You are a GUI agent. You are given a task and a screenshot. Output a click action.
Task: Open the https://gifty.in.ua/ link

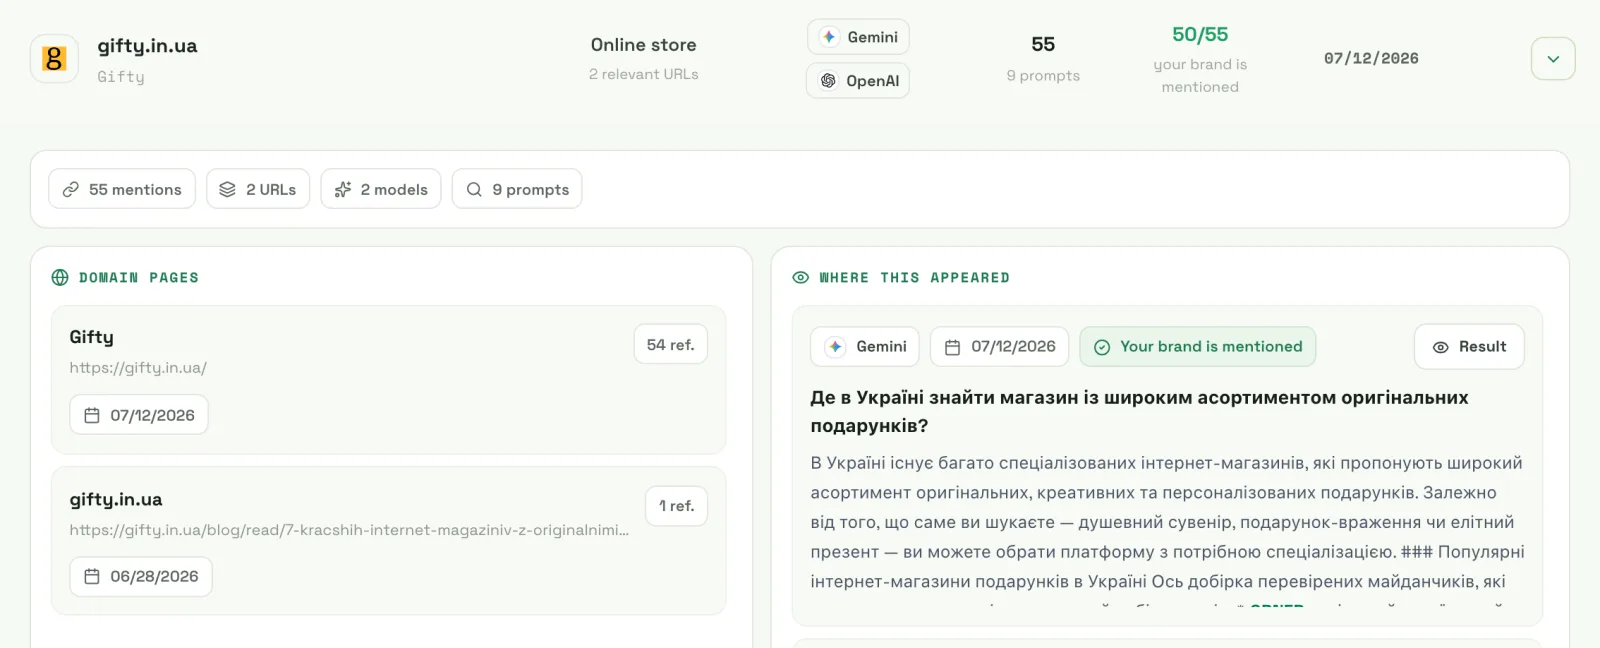(138, 368)
